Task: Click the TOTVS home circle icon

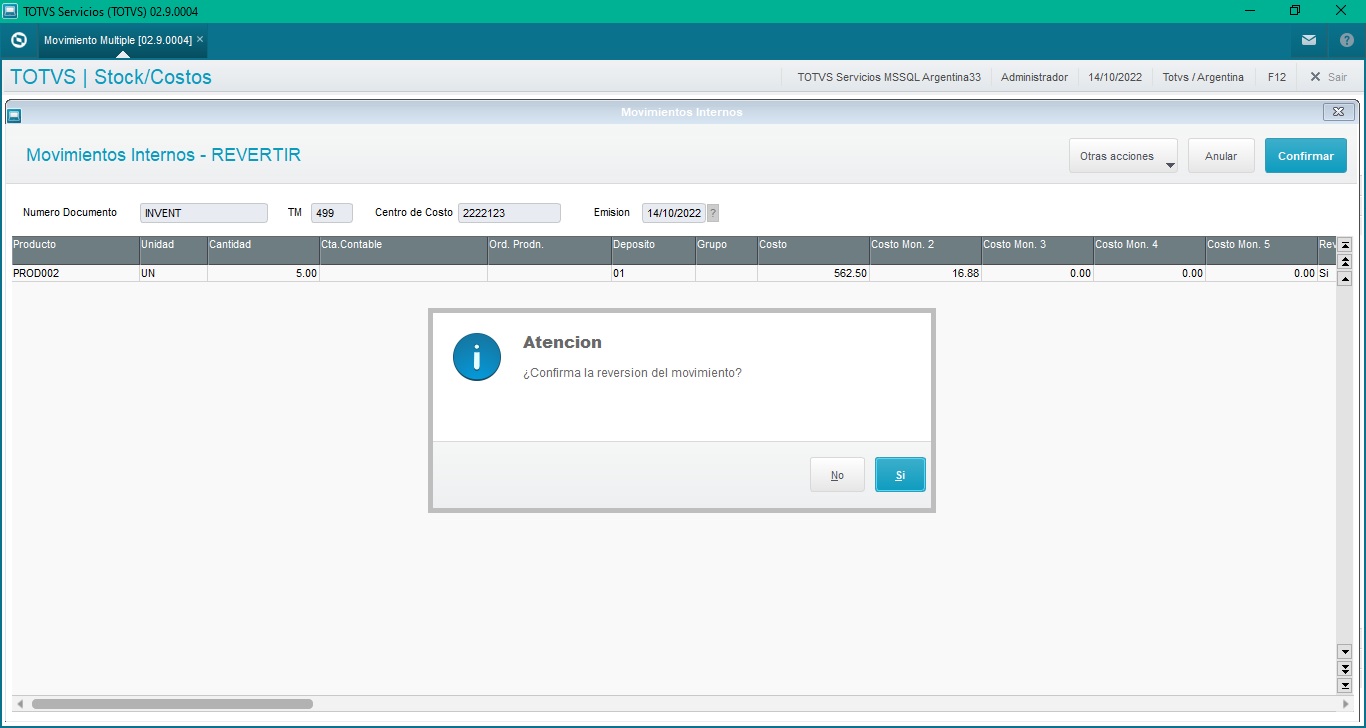Action: [x=19, y=40]
